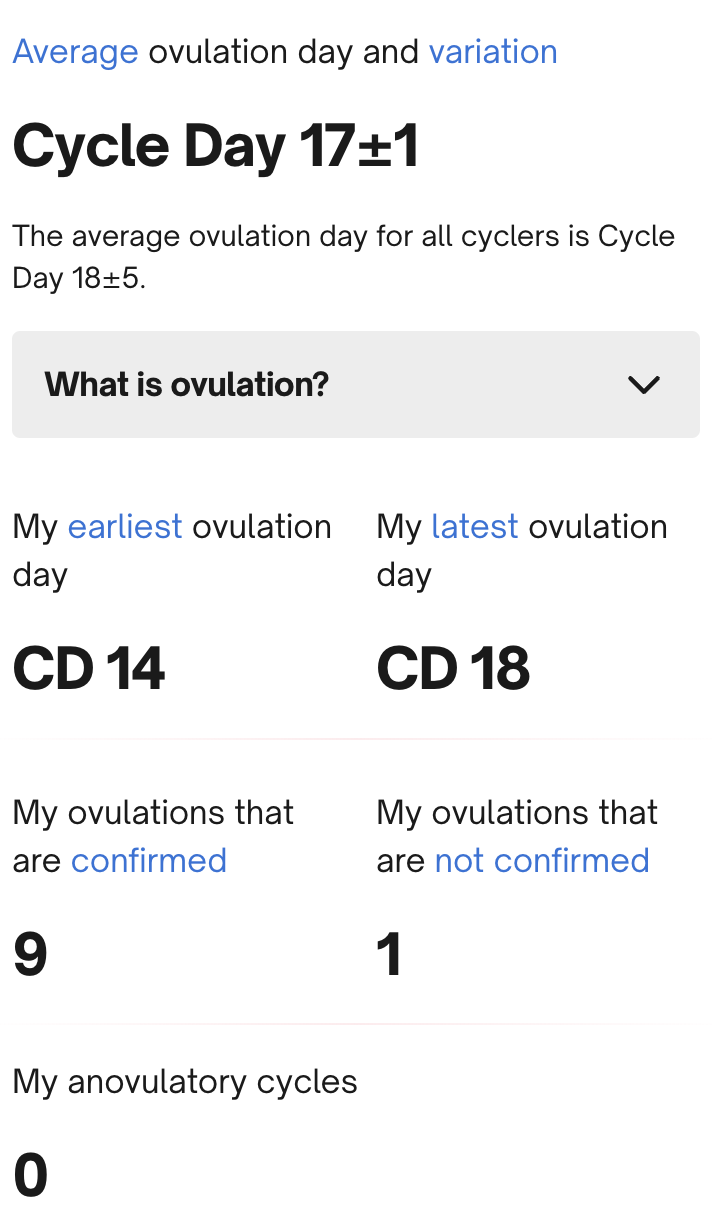712x1216 pixels.
Task: Select the confirmed ovulations count 9
Action: [30, 955]
